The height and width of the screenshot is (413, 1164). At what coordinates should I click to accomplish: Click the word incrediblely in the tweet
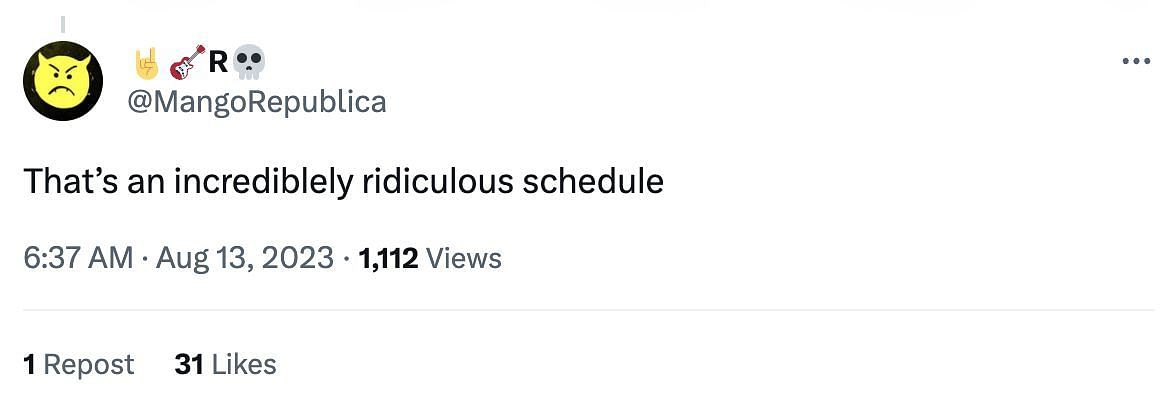click(x=264, y=182)
